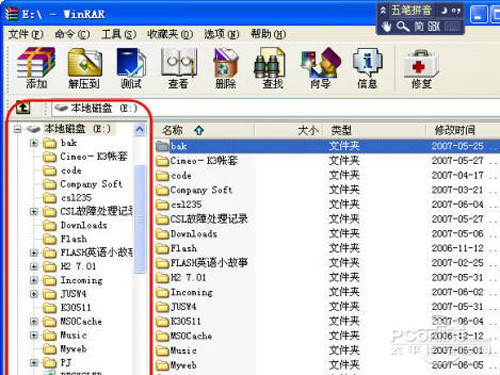Screen dimensions: 500x375
Task: Open the 帮助(H) menu
Action: coord(268,34)
